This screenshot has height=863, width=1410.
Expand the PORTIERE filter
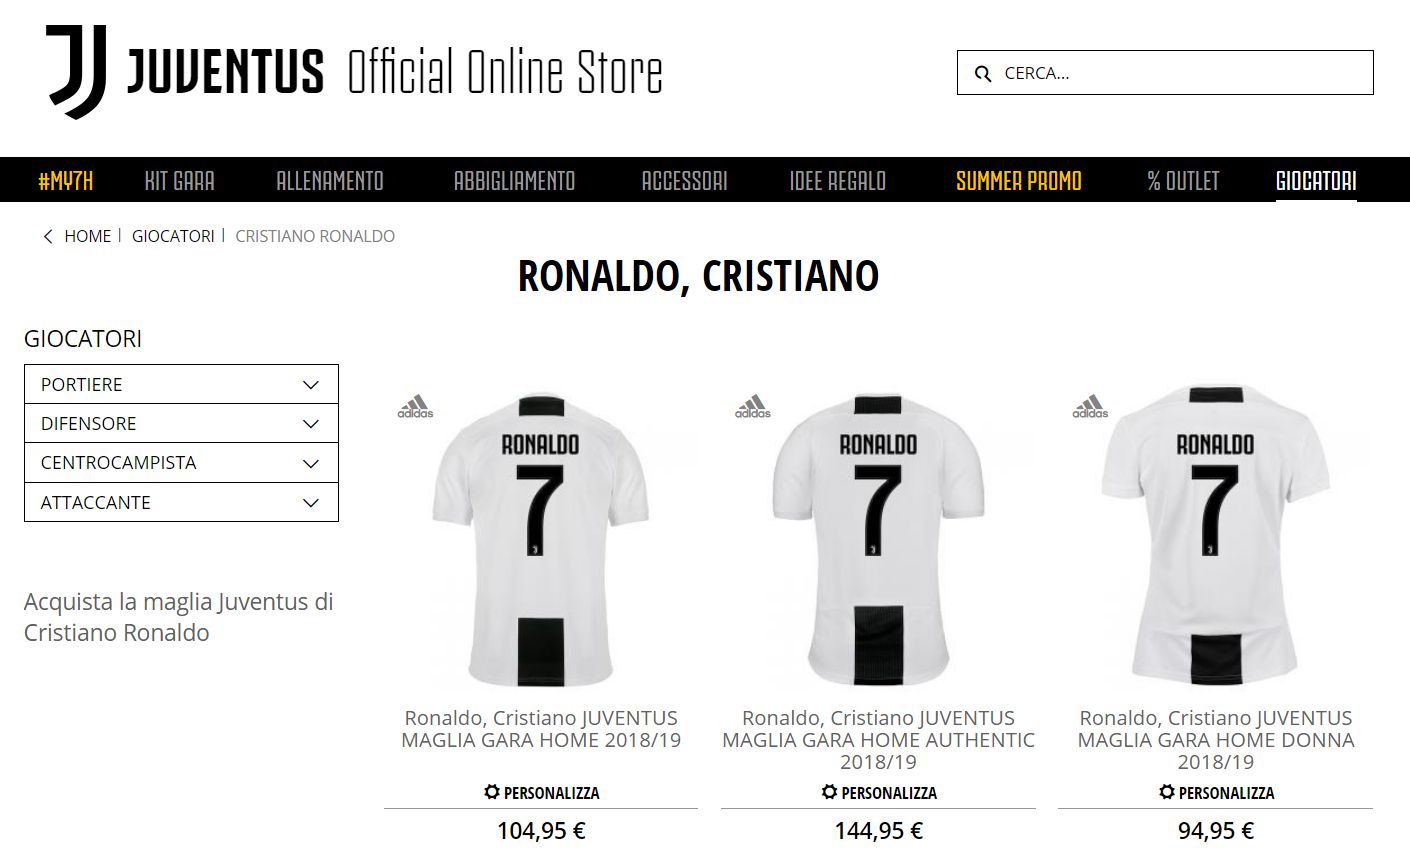pyautogui.click(x=180, y=384)
